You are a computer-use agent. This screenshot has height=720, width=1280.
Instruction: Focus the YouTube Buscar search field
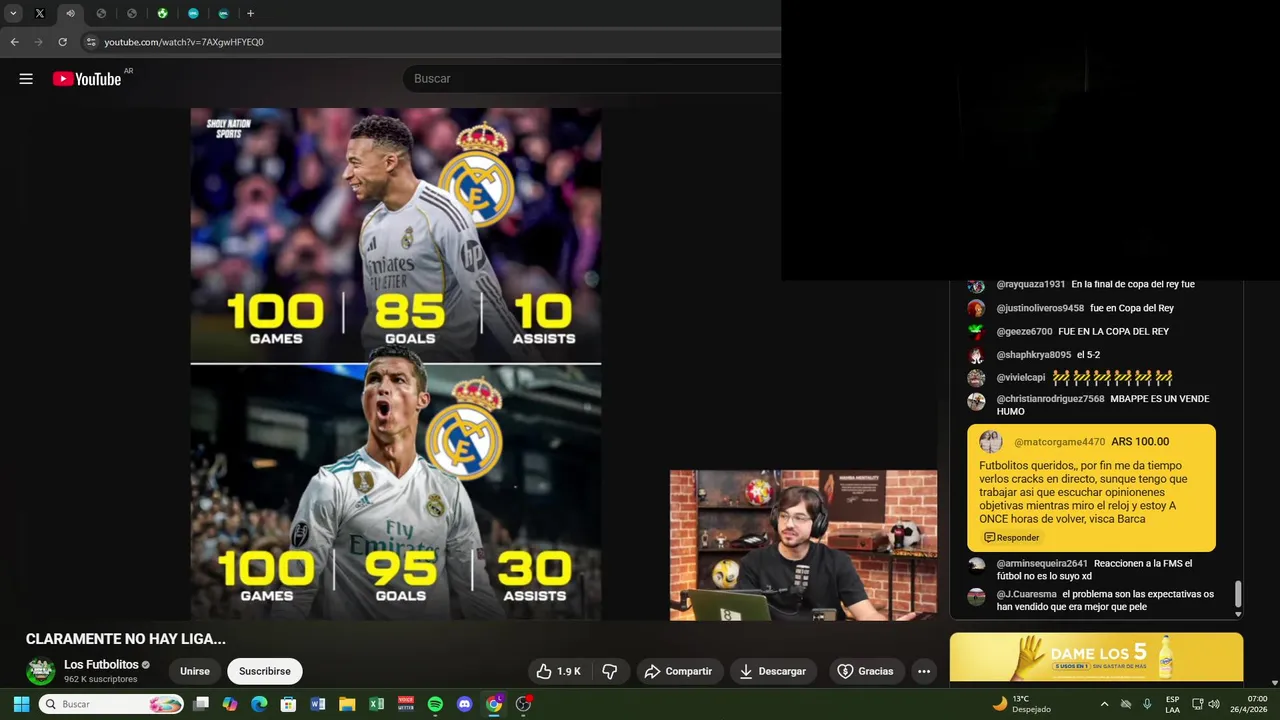click(590, 78)
